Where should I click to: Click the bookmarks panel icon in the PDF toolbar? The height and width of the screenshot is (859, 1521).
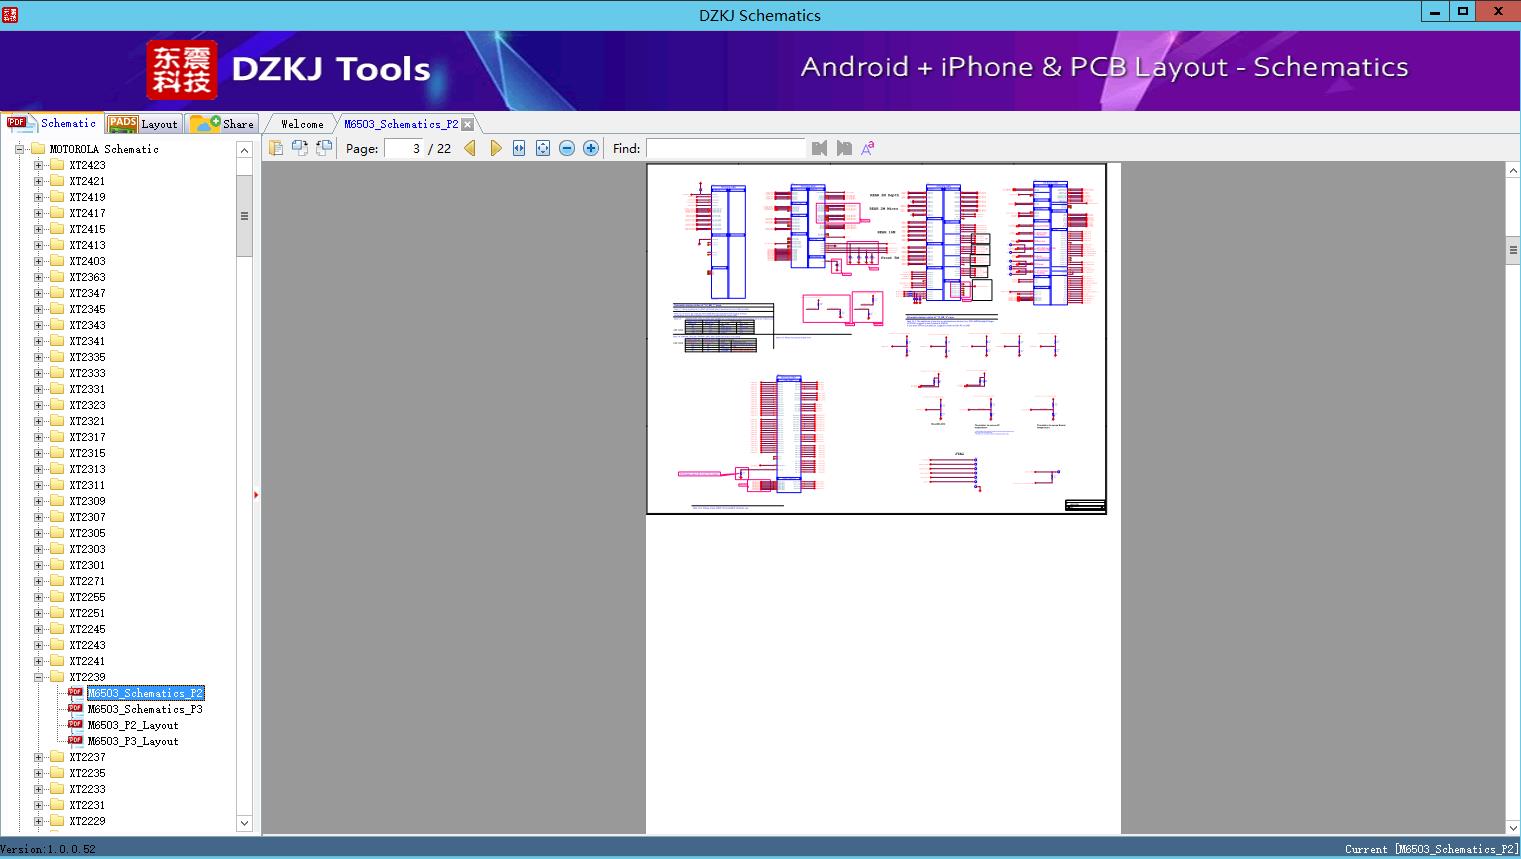coord(276,148)
